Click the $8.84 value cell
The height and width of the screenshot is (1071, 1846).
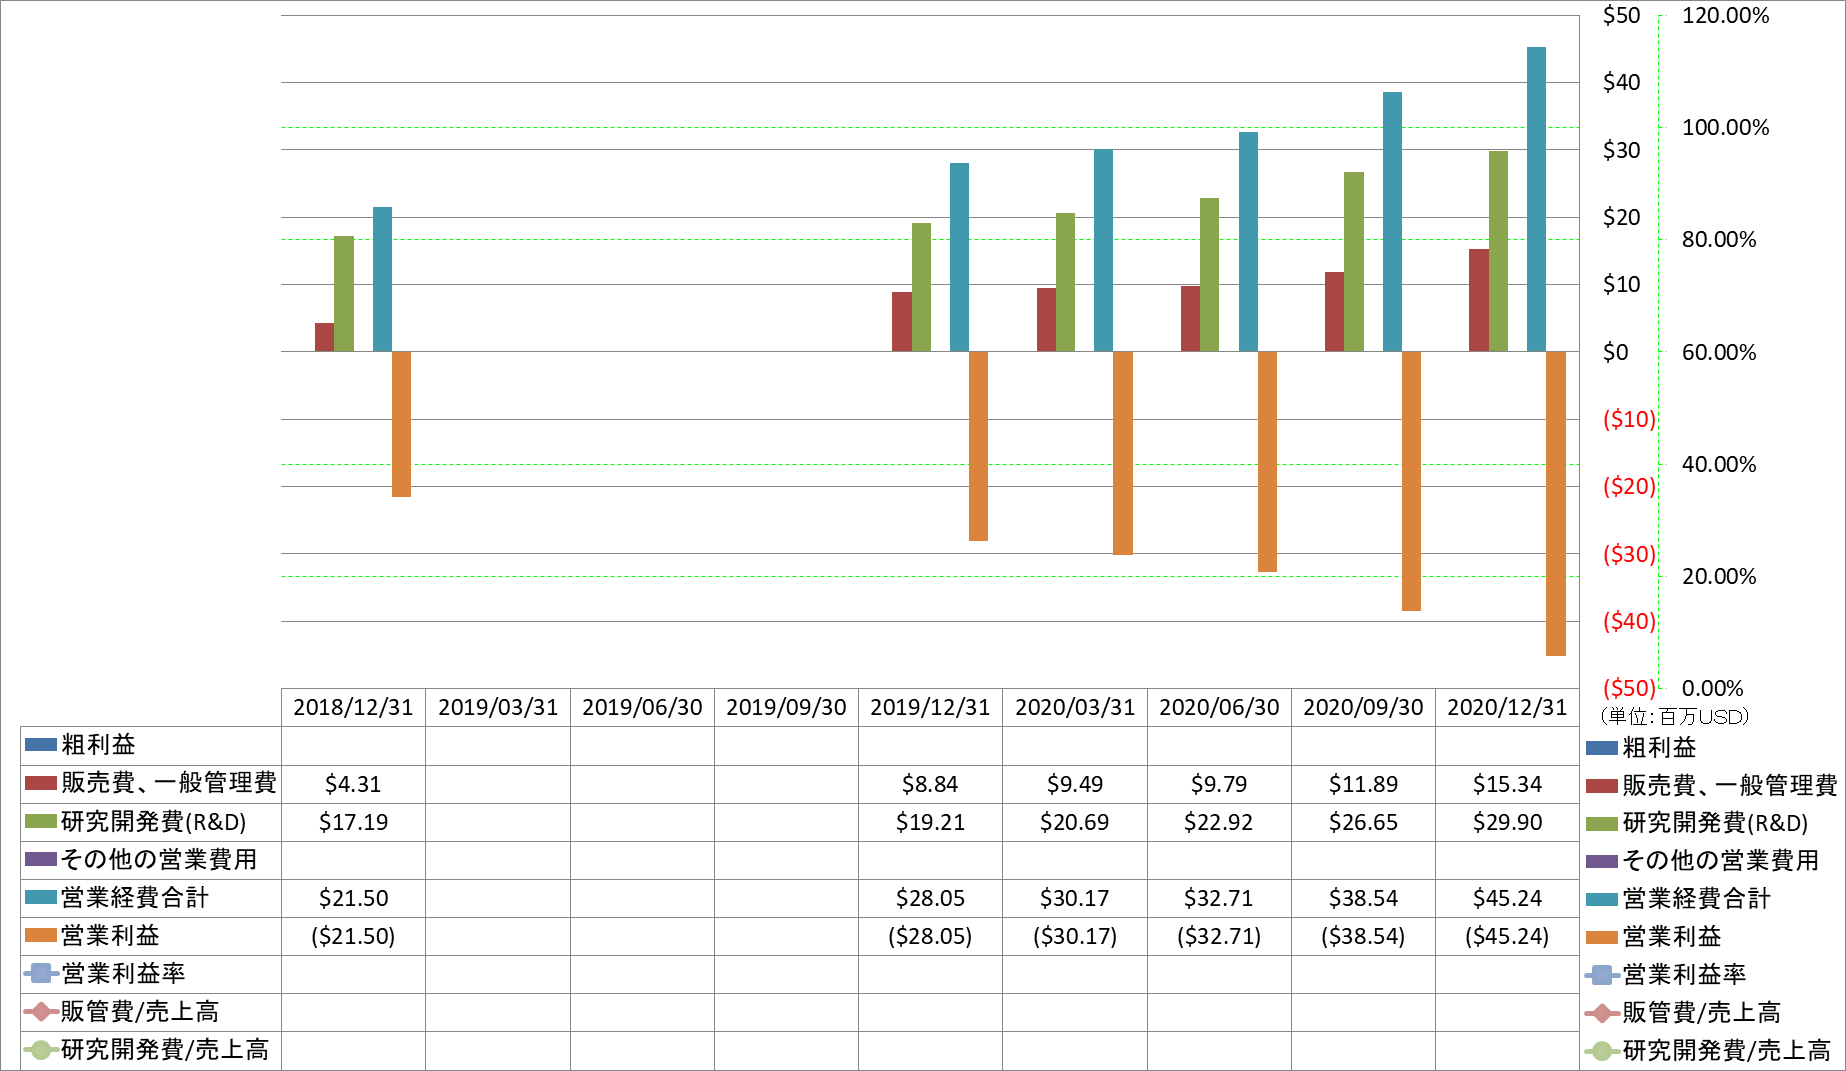click(930, 784)
